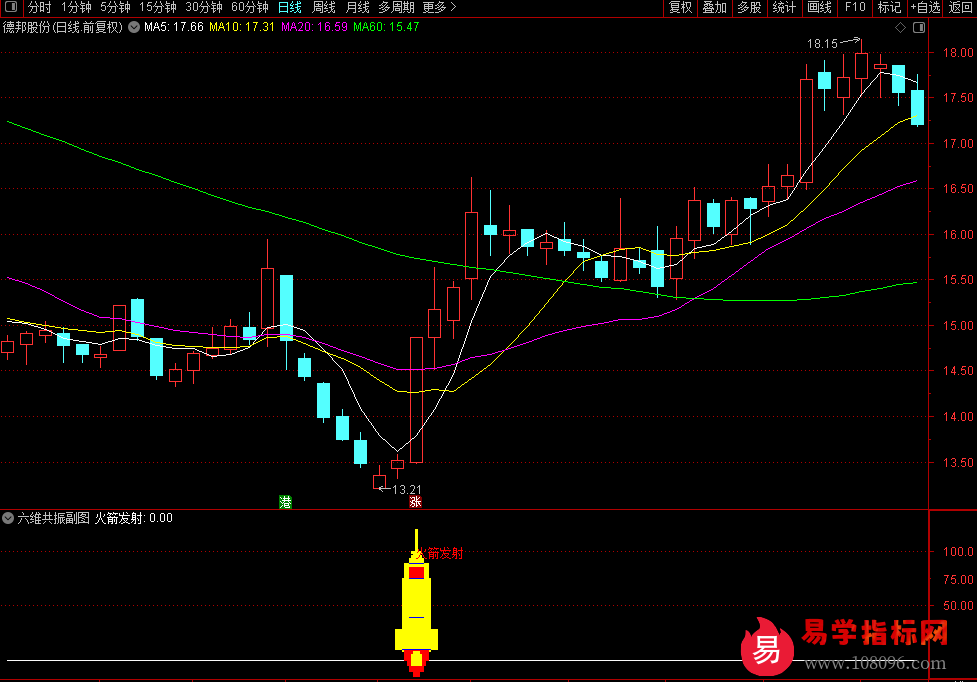
Task: Click the 75.00 sub-chart axis label
Action: (958, 580)
